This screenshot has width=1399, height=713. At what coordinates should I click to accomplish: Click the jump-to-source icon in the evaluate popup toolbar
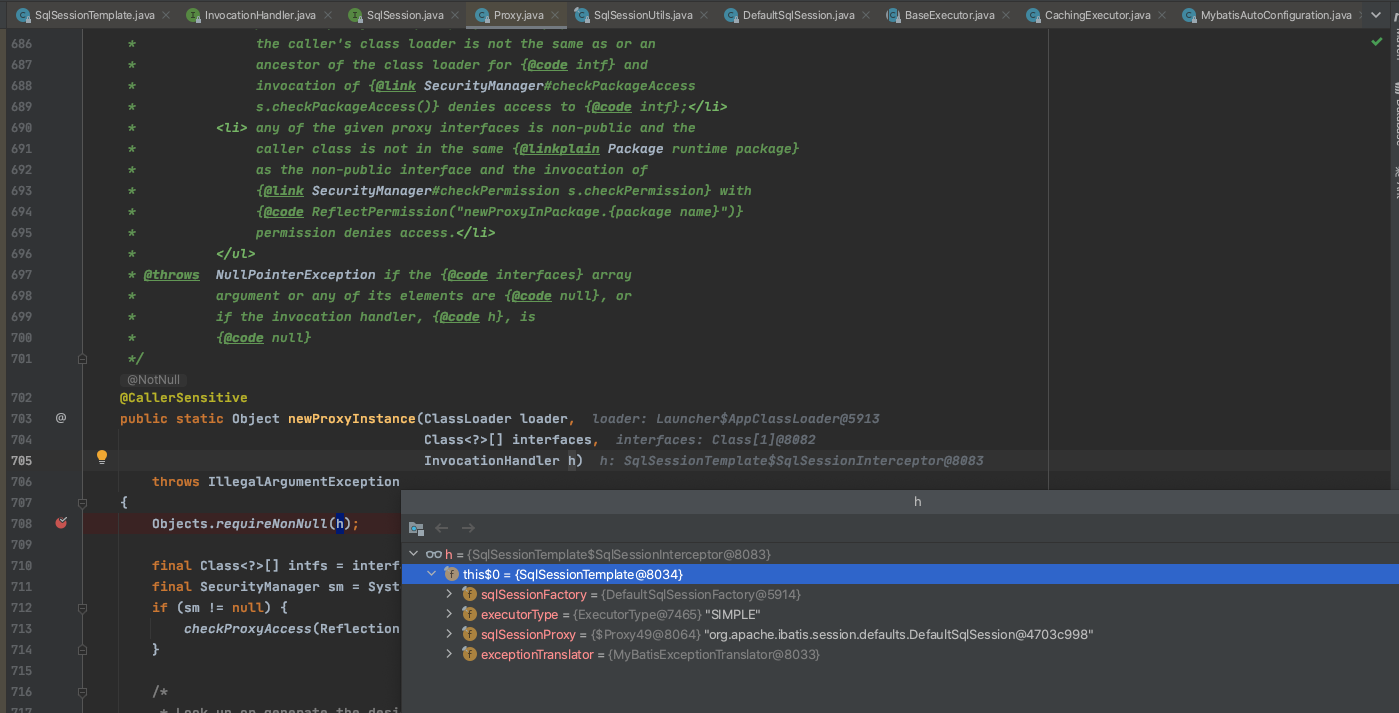click(x=416, y=529)
